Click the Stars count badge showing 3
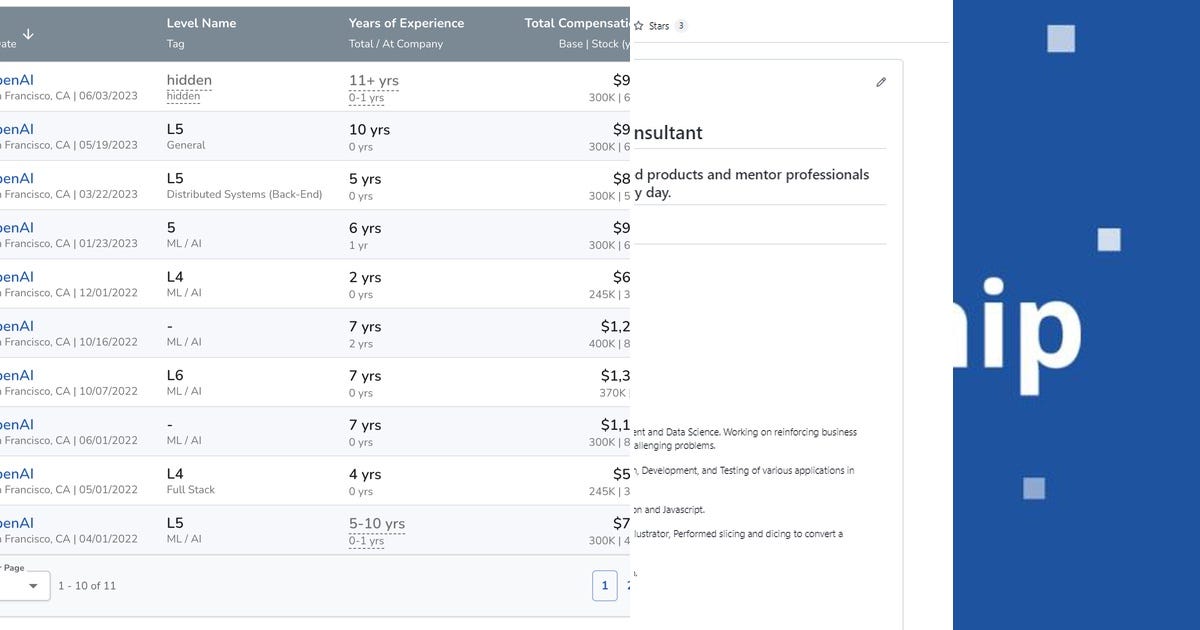The height and width of the screenshot is (630, 1200). [681, 26]
